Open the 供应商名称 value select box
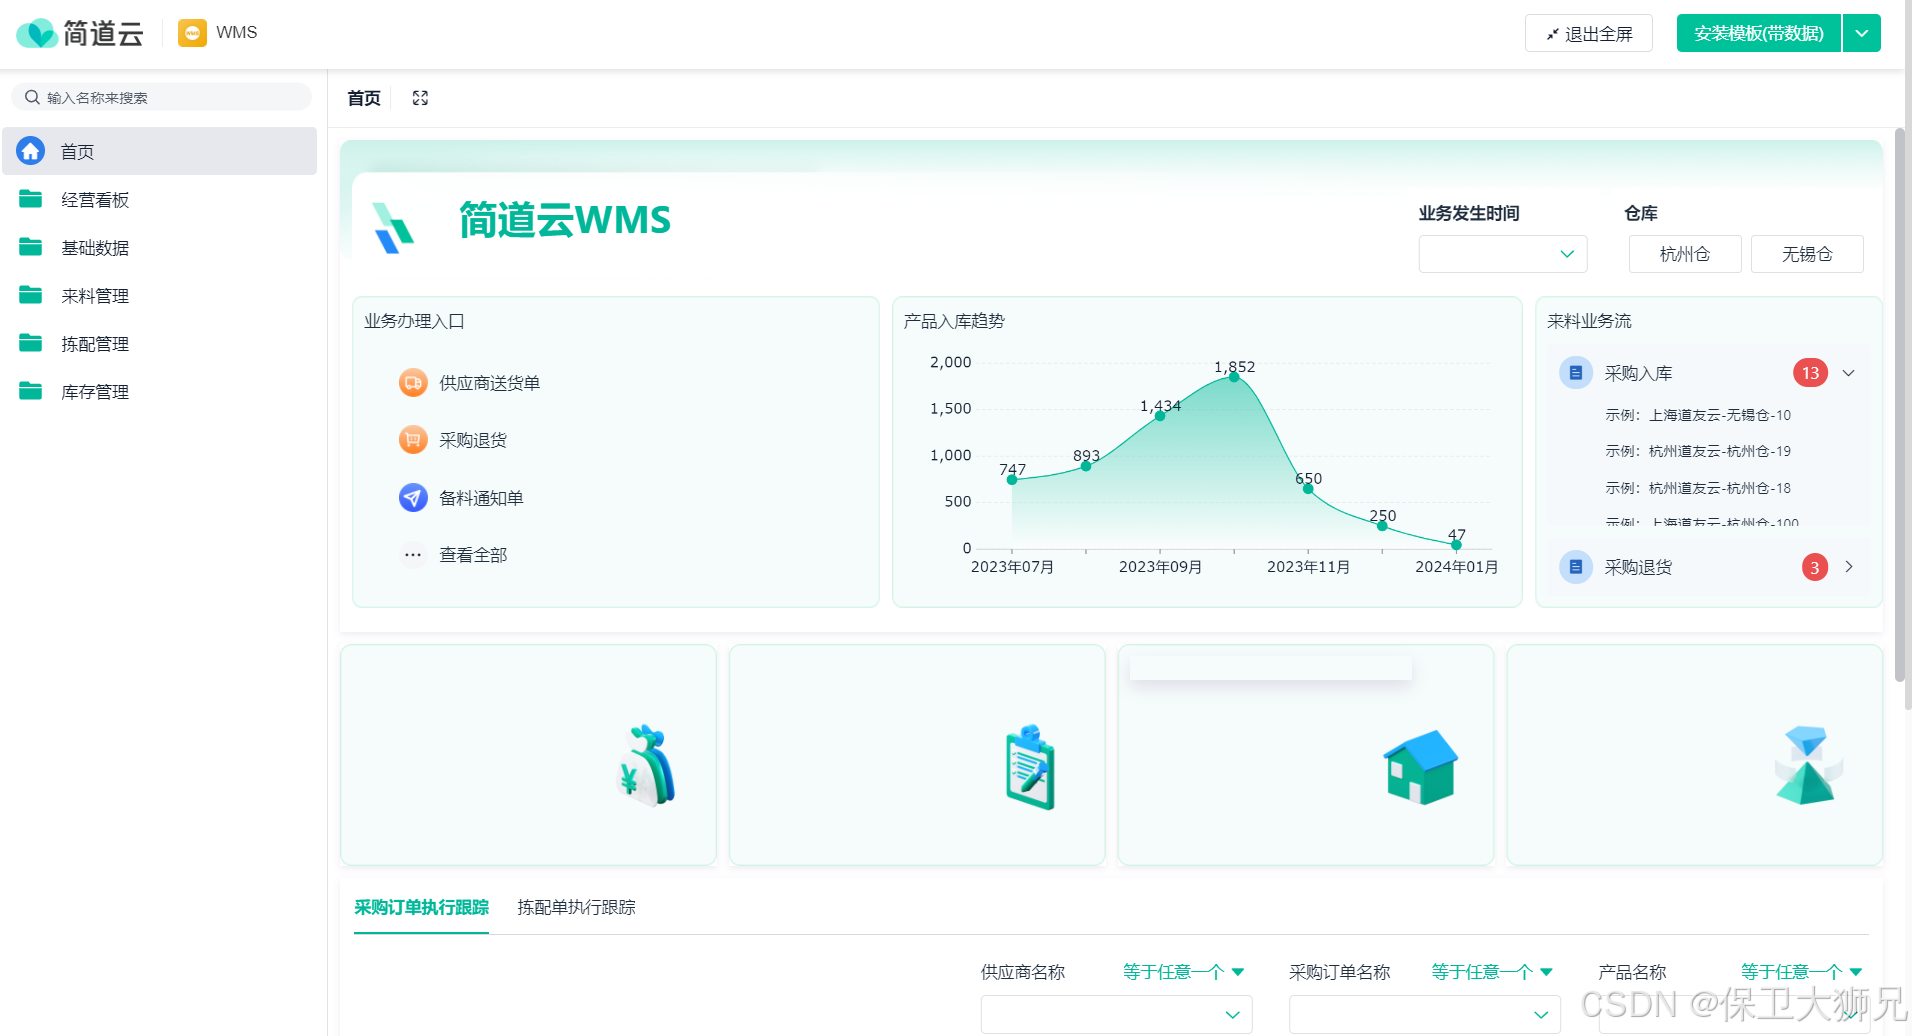This screenshot has width=1912, height=1036. coord(1116,1014)
